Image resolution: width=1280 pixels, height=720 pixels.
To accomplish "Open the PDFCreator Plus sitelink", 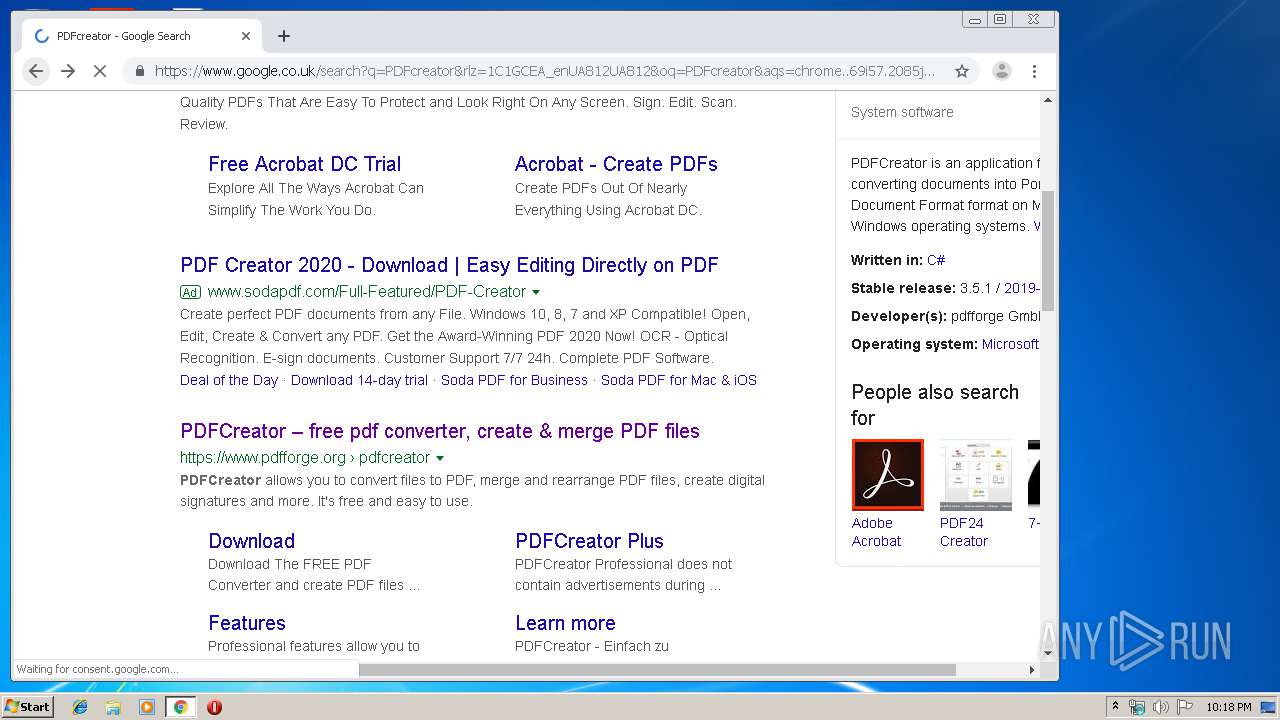I will [x=589, y=541].
